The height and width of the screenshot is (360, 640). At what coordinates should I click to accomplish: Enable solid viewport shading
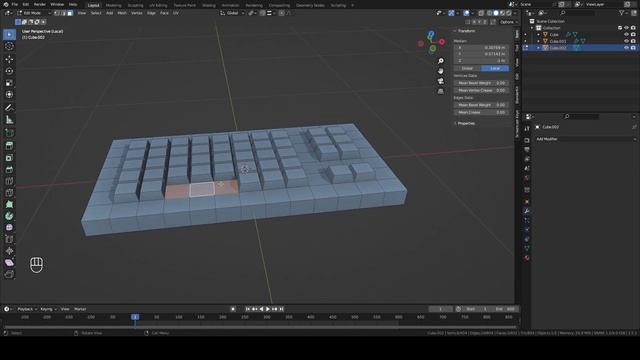(496, 13)
